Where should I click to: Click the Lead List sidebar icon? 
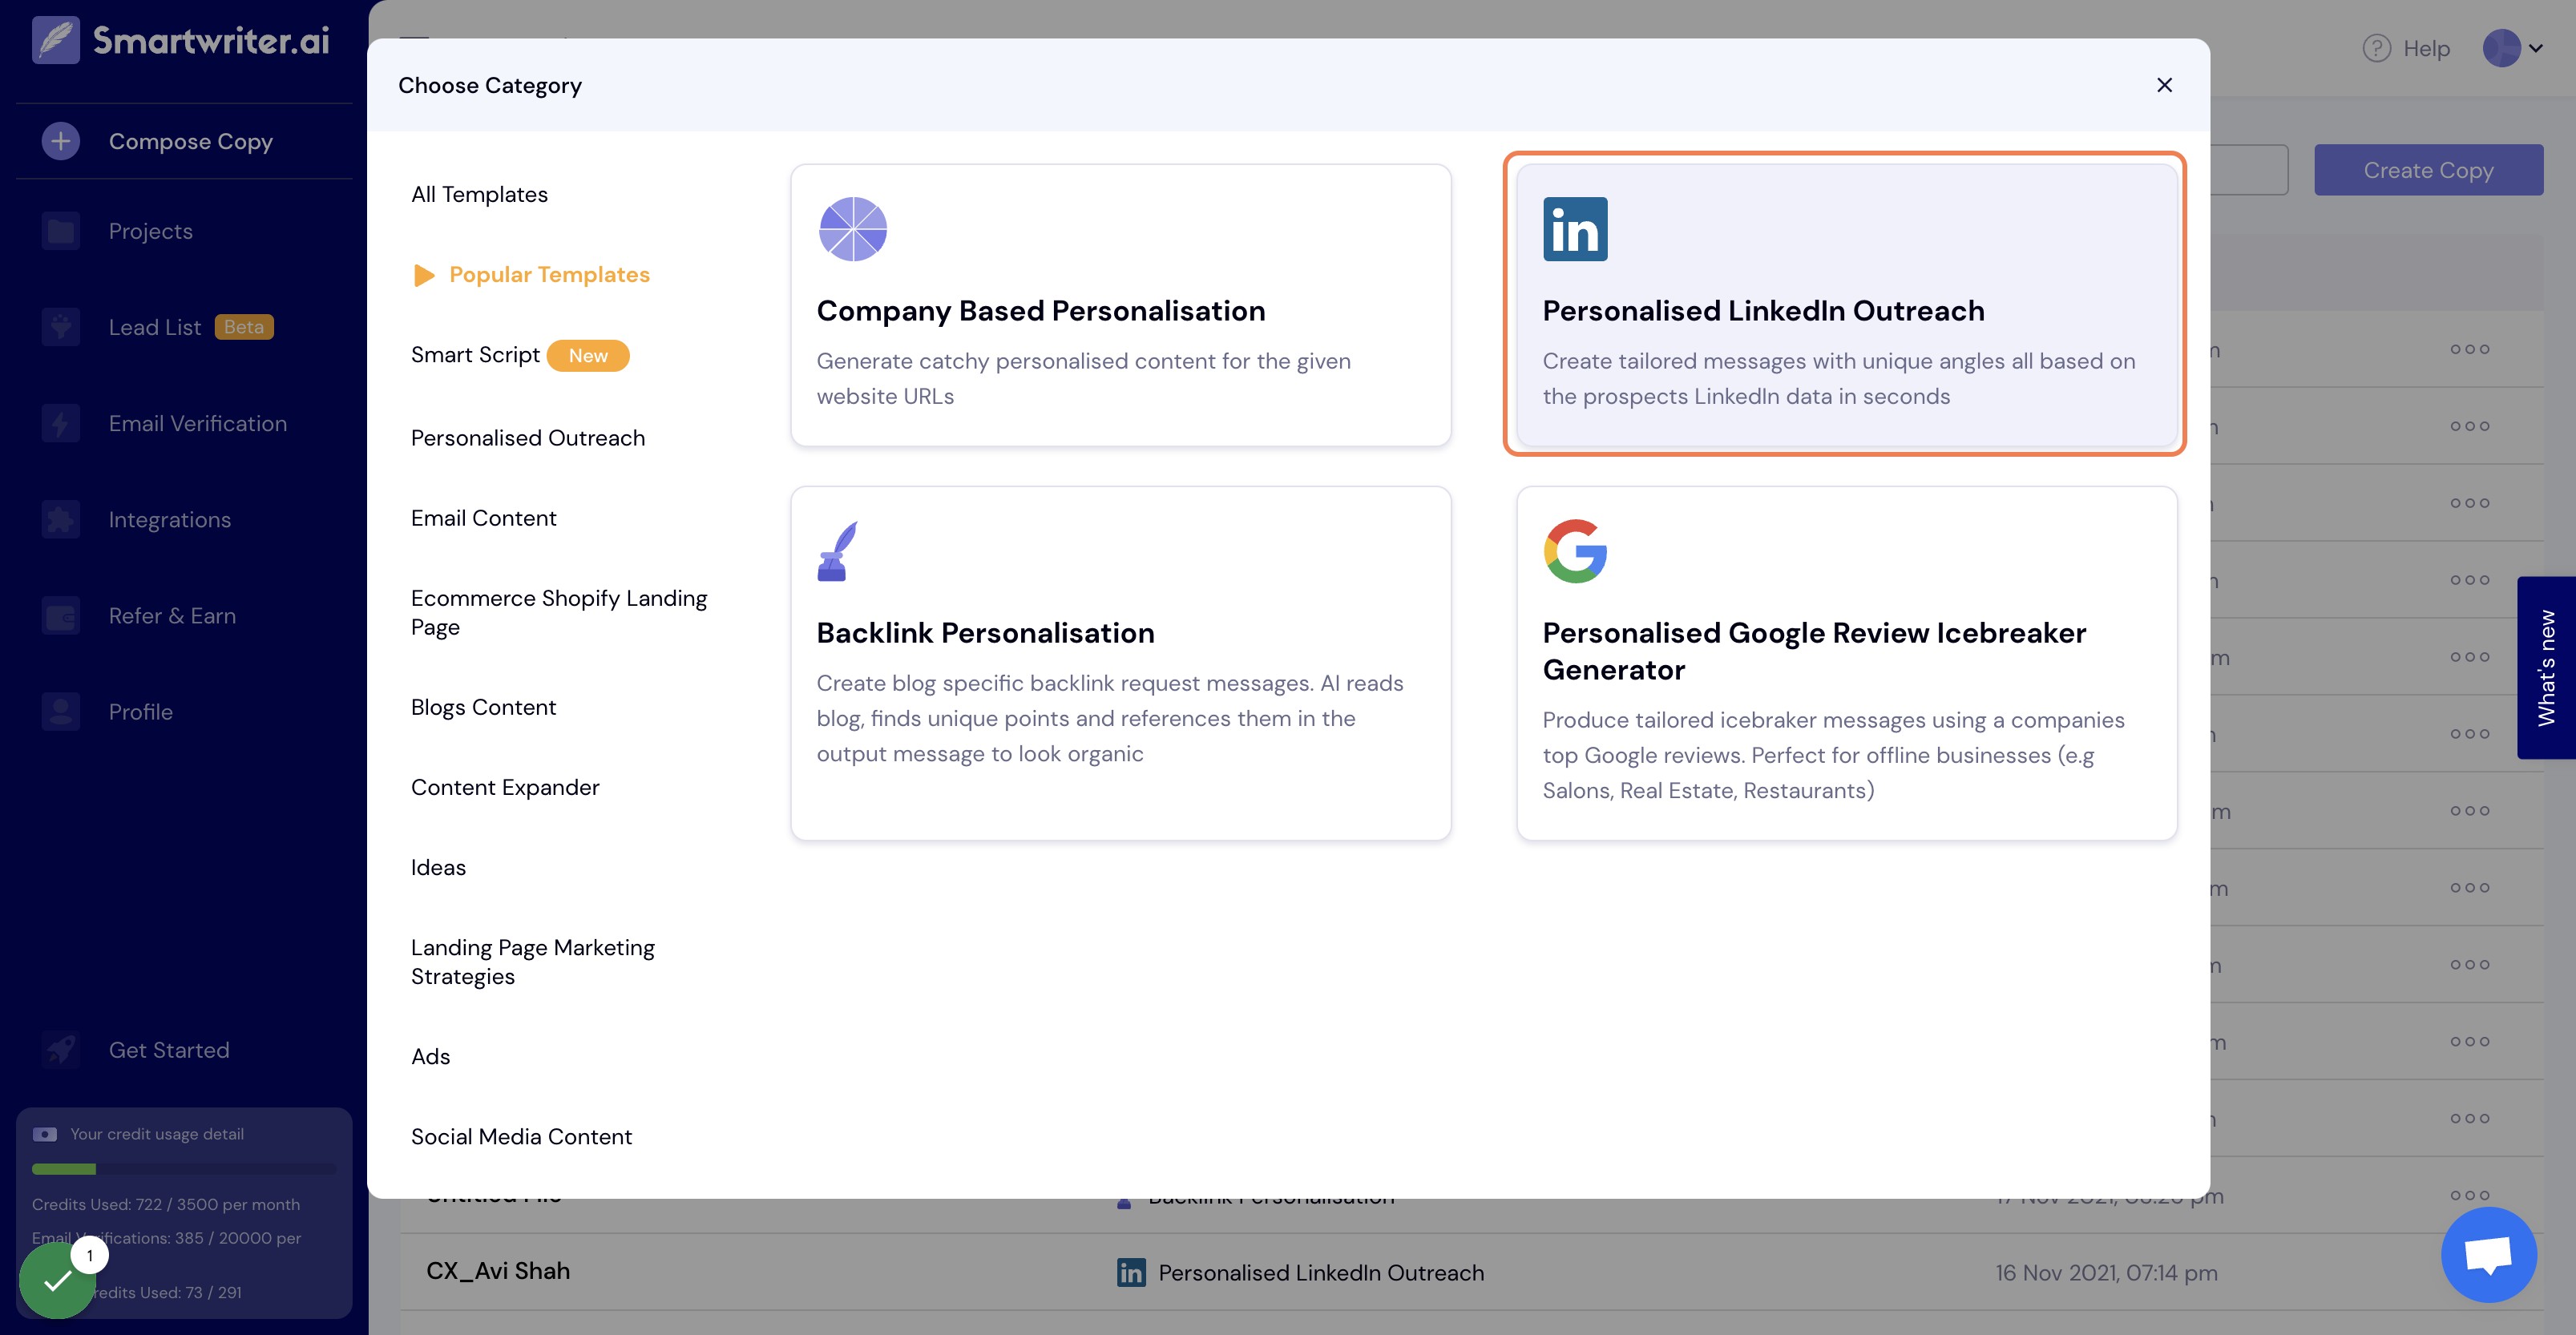[x=61, y=327]
